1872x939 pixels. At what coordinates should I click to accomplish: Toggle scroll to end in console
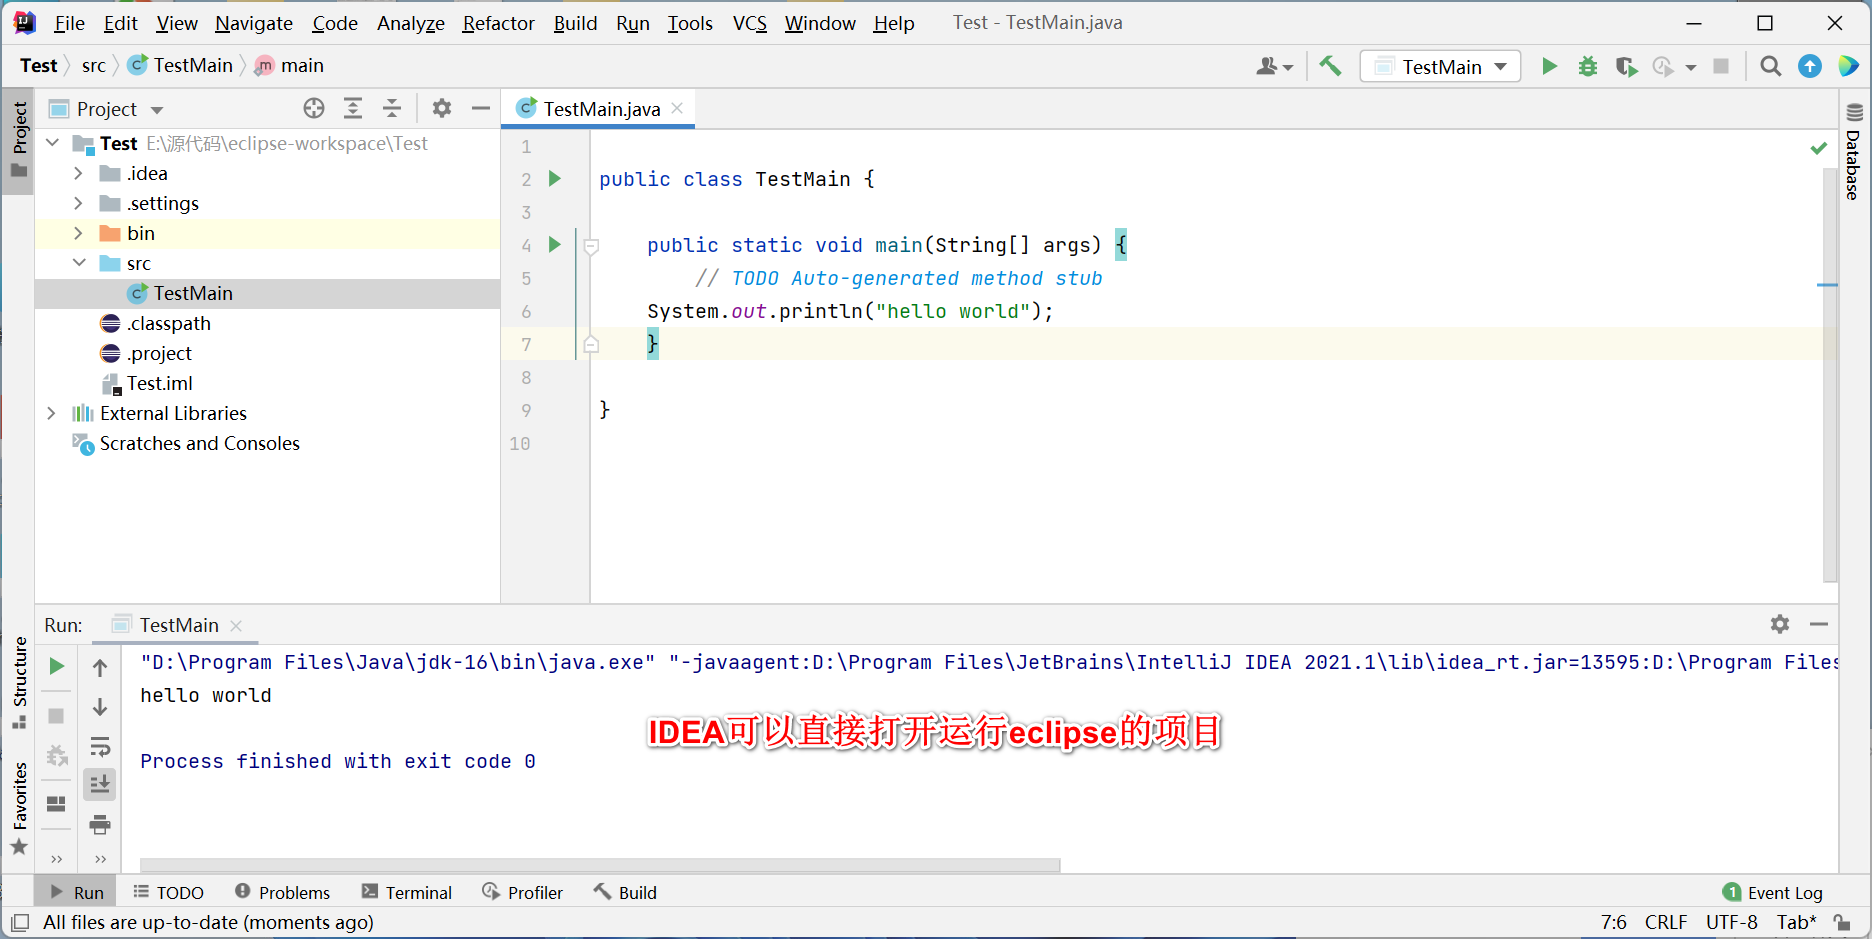100,785
